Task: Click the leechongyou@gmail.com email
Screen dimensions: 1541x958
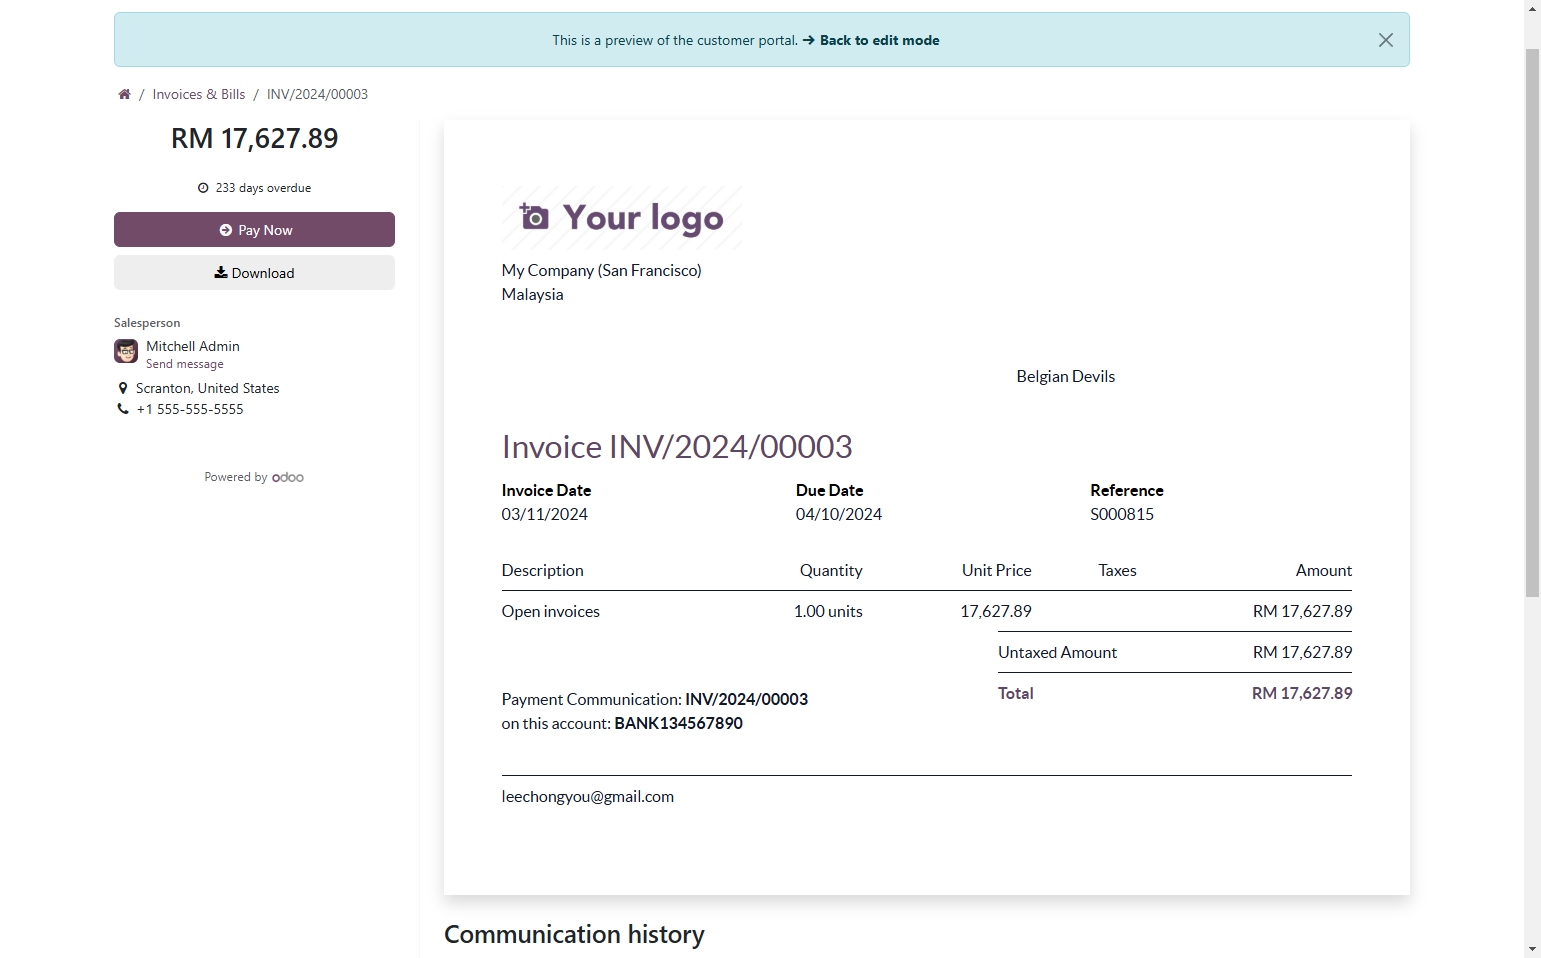Action: pos(588,796)
